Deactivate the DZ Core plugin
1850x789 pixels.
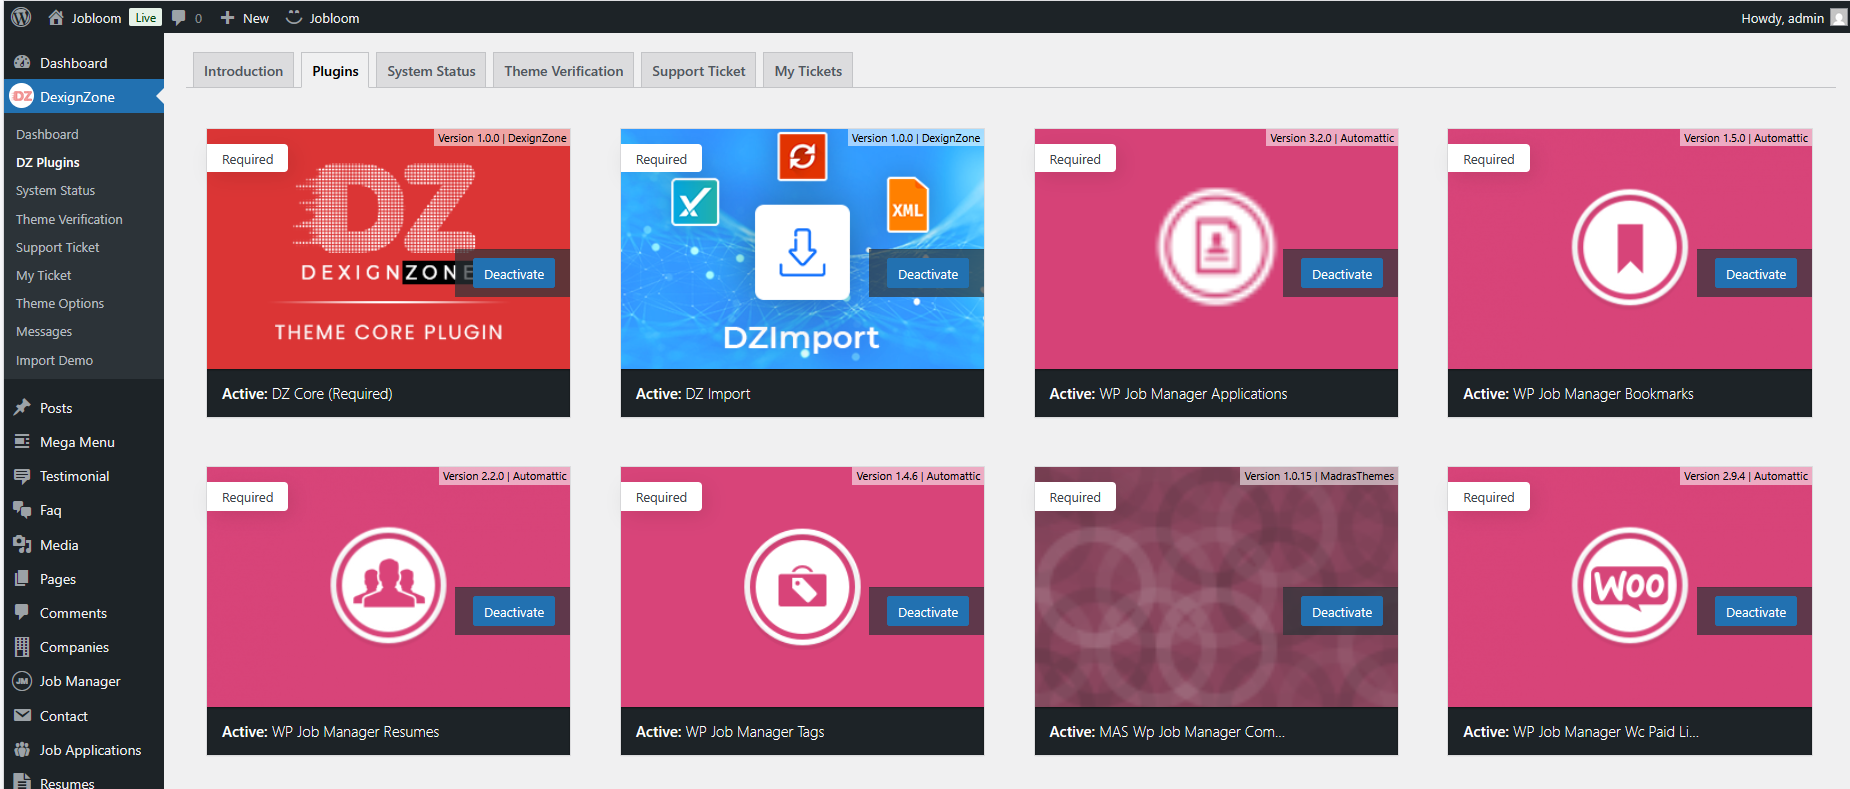[x=514, y=274]
